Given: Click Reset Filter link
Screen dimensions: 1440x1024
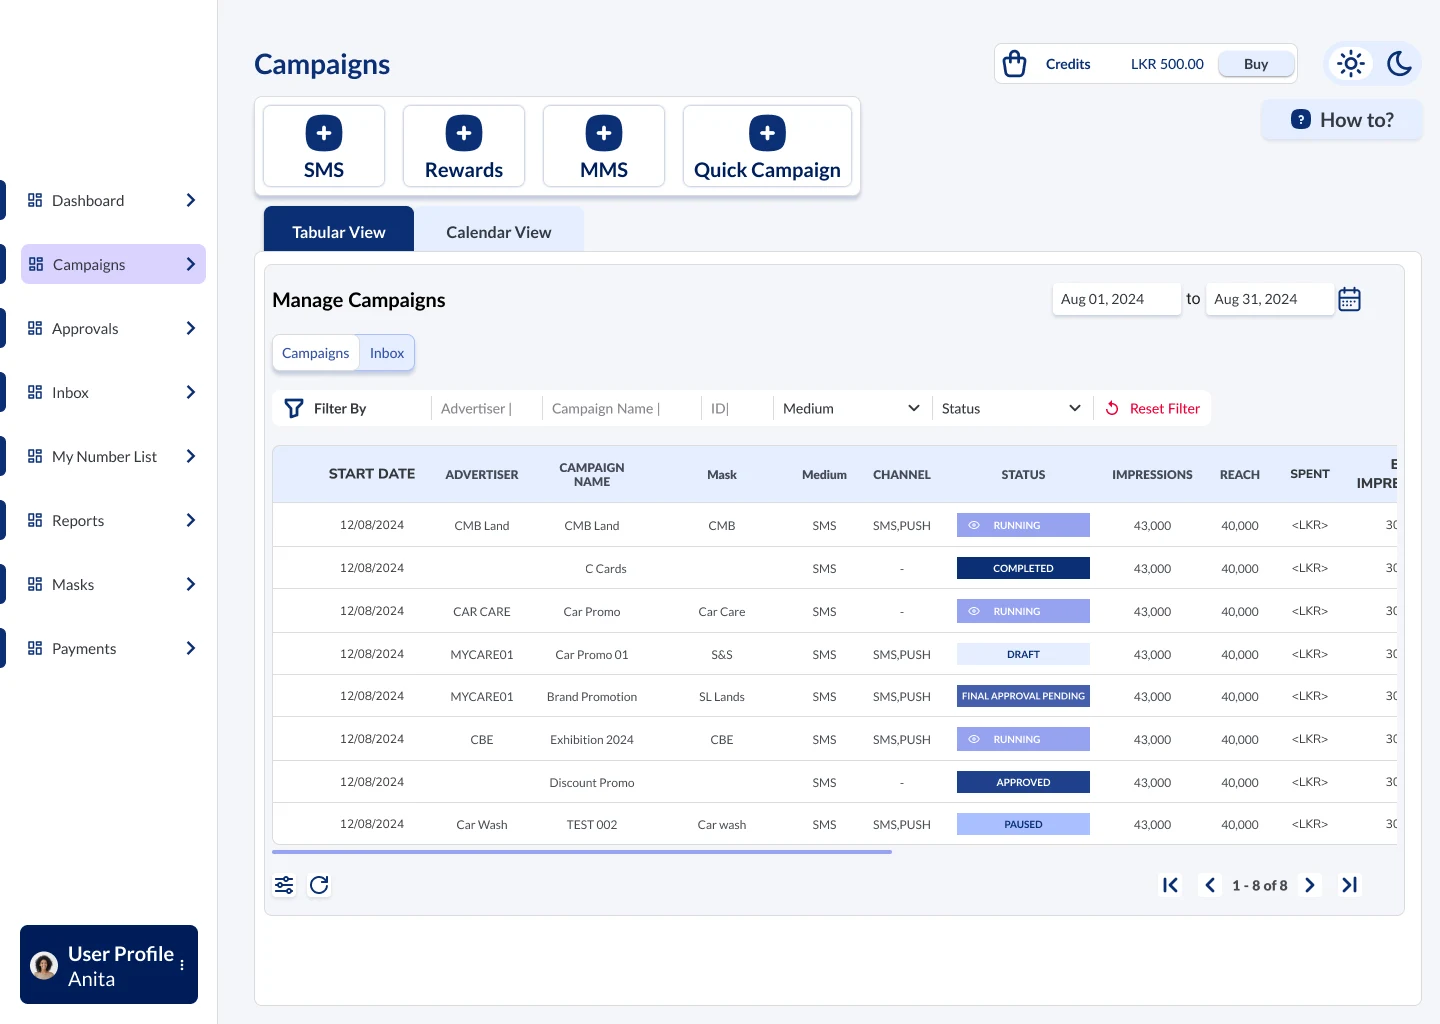Looking at the screenshot, I should coord(1165,408).
